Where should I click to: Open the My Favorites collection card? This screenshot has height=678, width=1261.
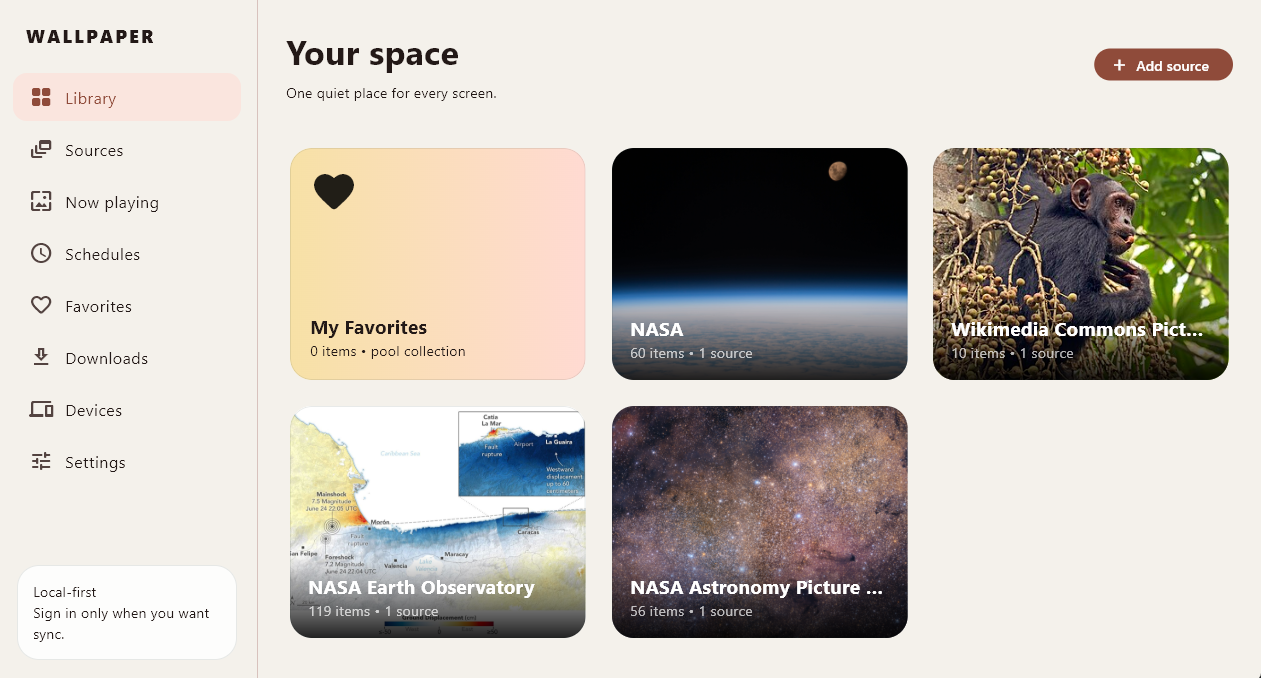click(438, 264)
